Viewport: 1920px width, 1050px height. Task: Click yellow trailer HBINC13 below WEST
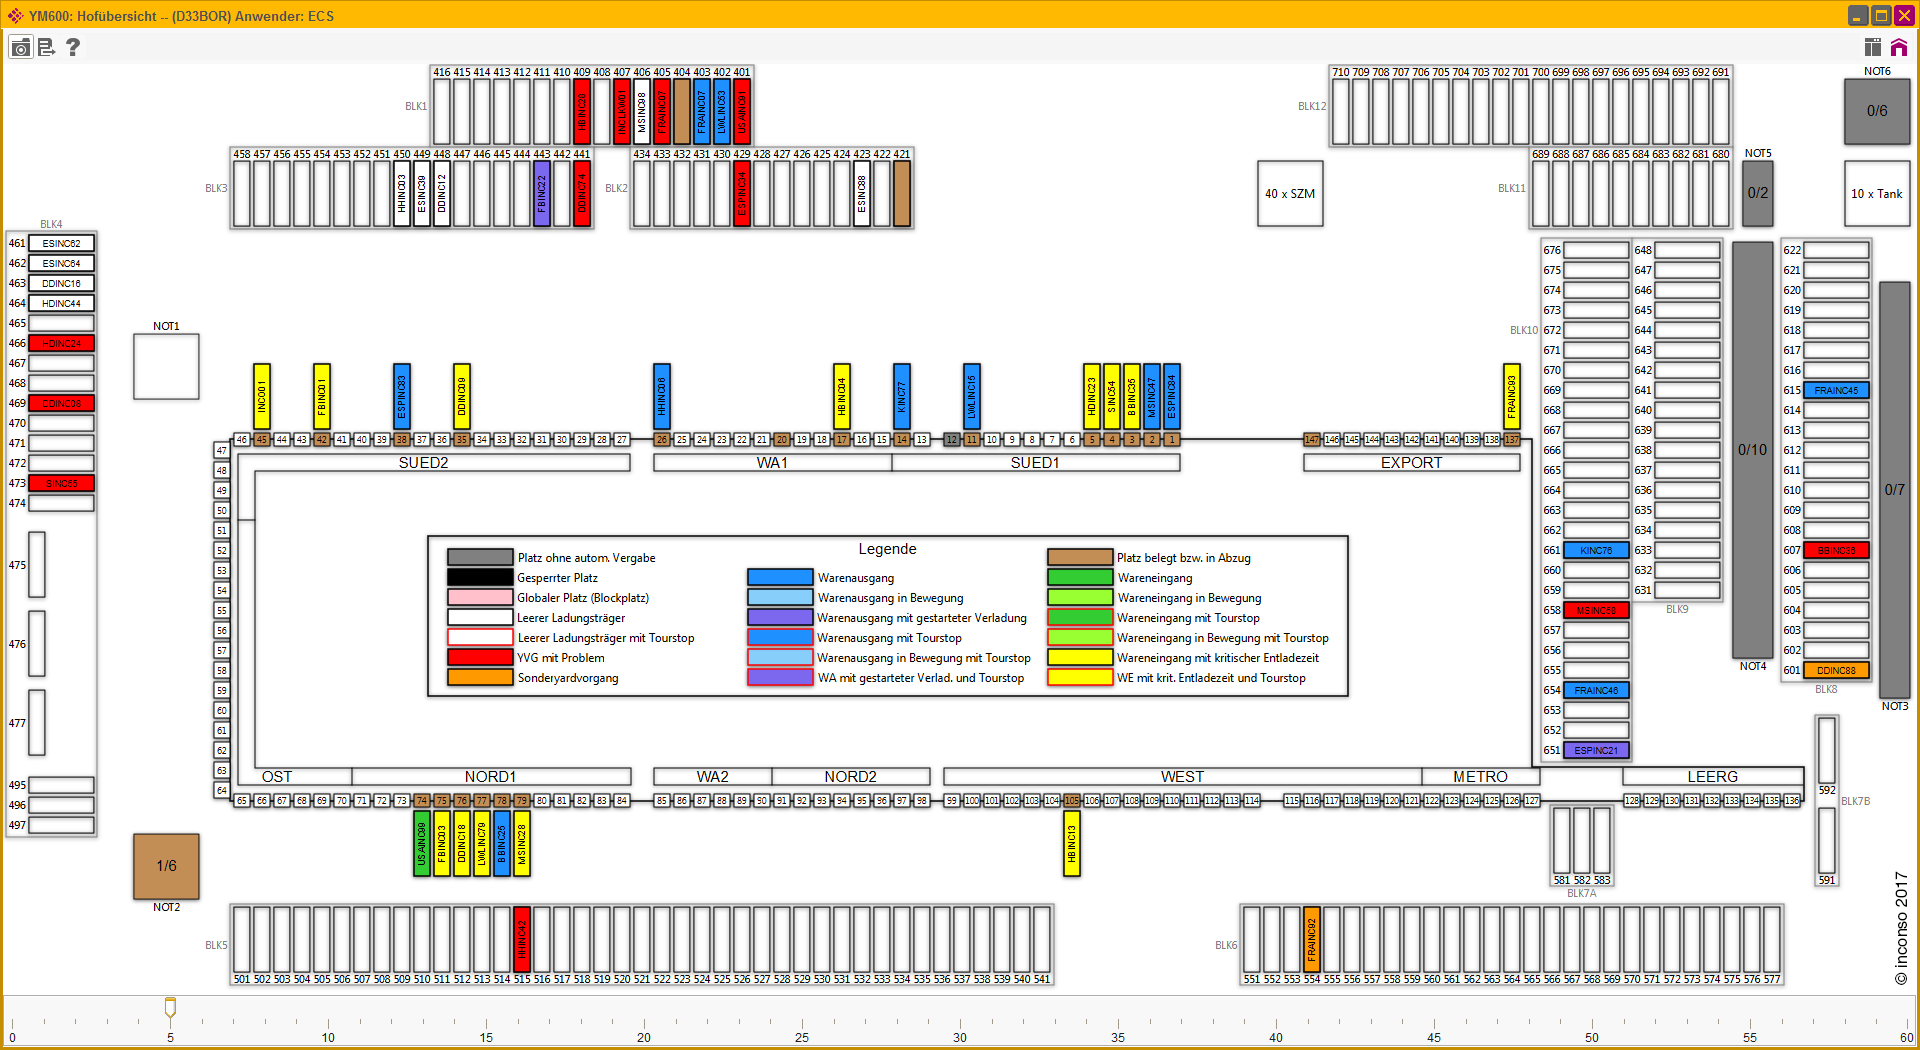click(1072, 844)
